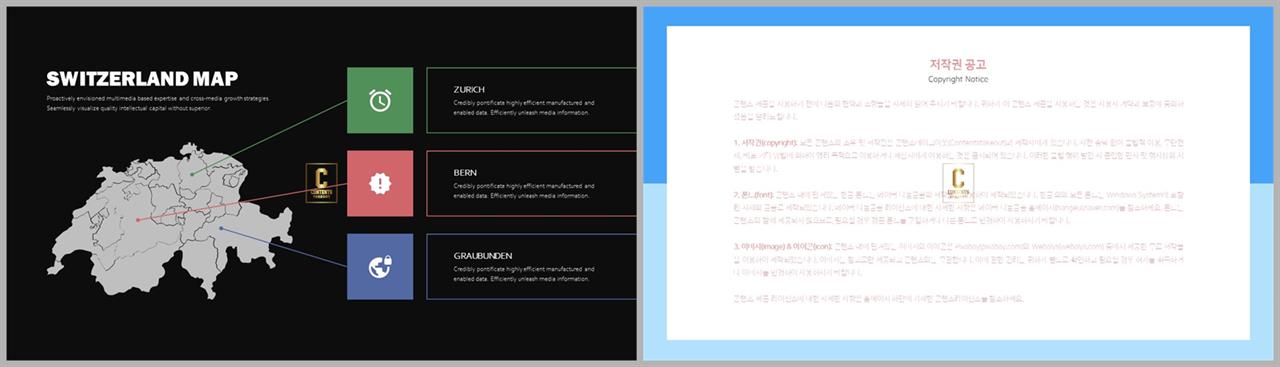Click the BERN heading
Viewport: 1280px width, 367px height.
click(465, 173)
